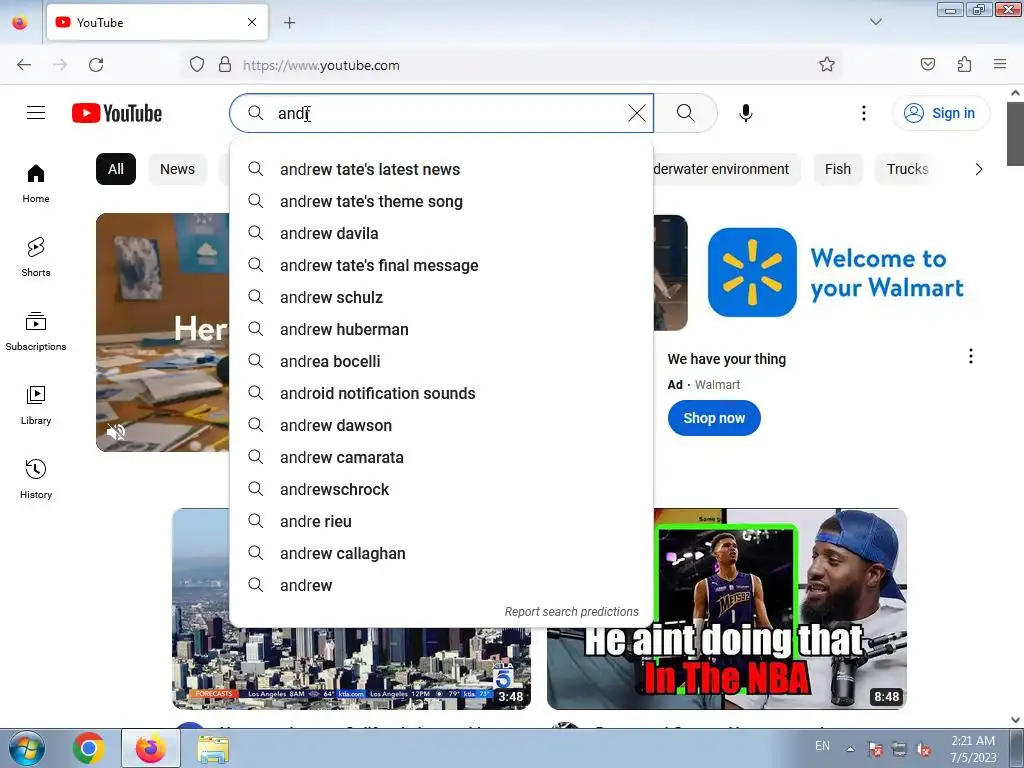Open YouTube settings three-dot menu

pos(863,113)
